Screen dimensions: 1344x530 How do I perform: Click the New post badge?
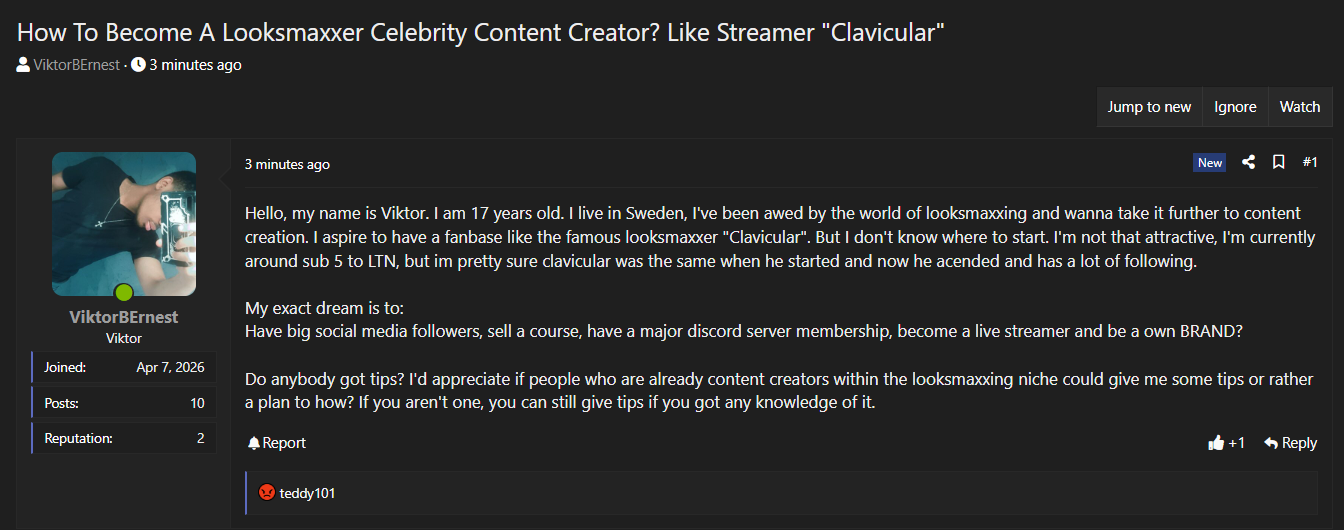click(1210, 163)
